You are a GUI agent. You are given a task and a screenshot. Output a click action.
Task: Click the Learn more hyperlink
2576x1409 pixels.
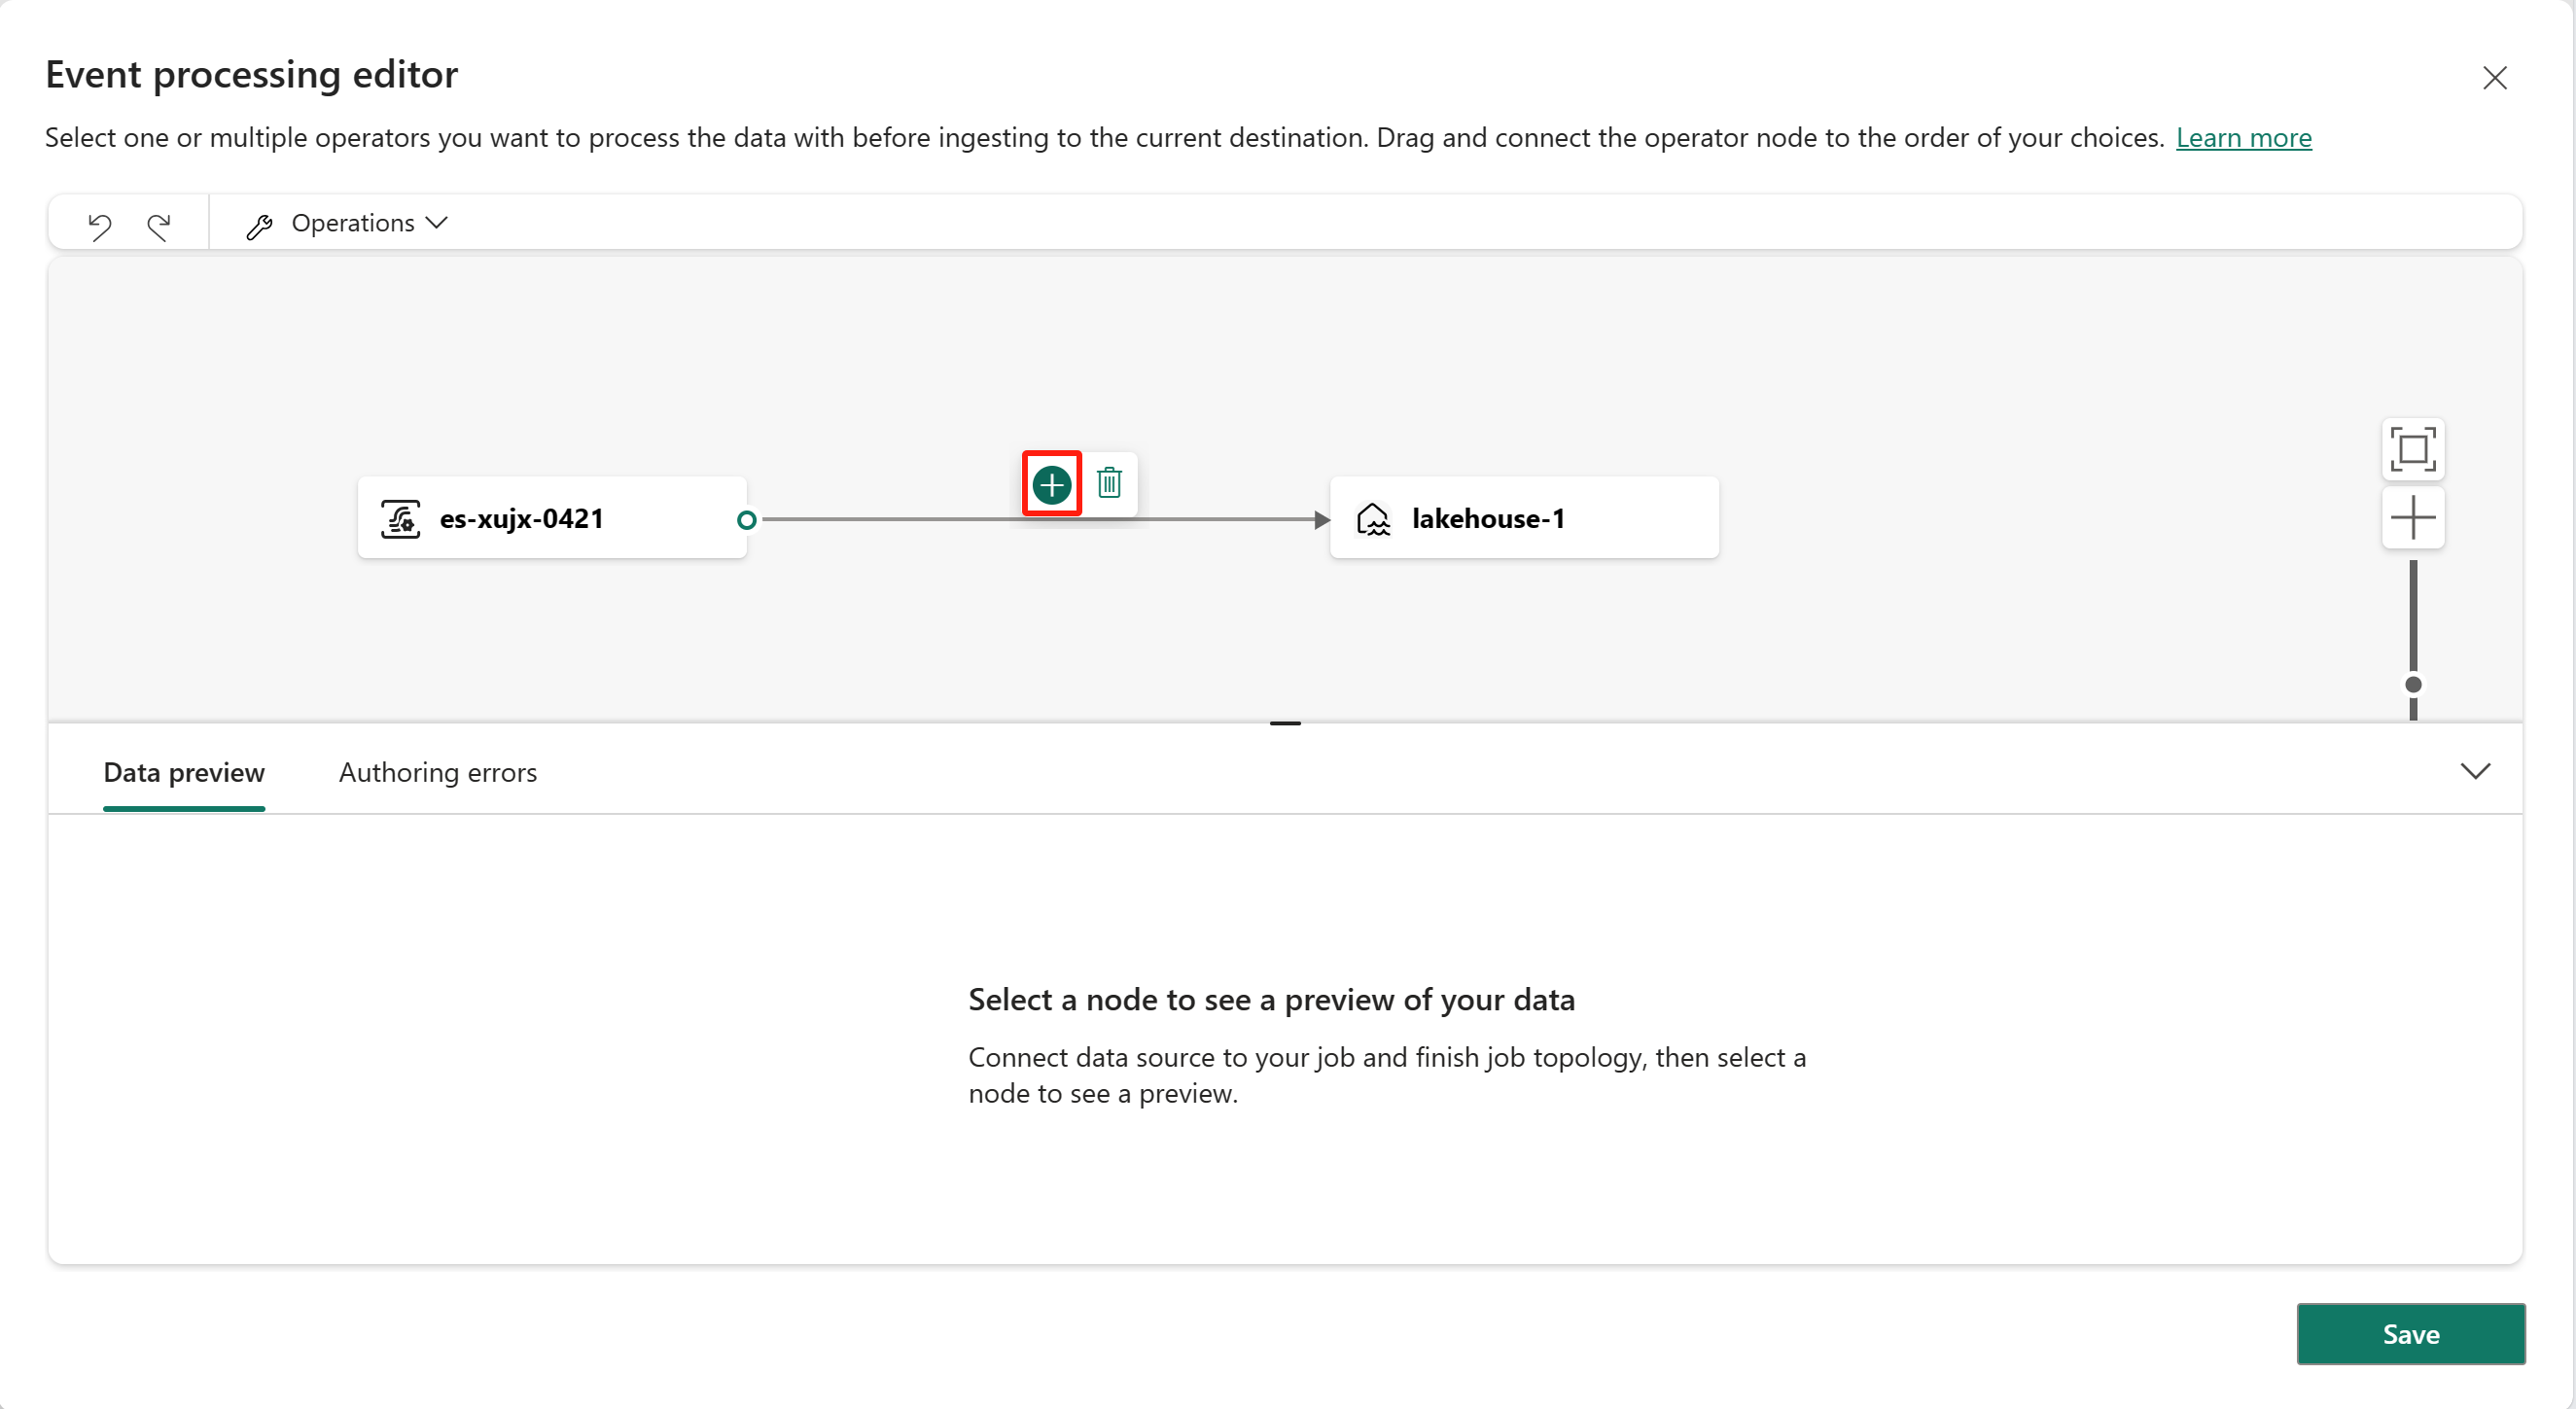[x=2246, y=135]
